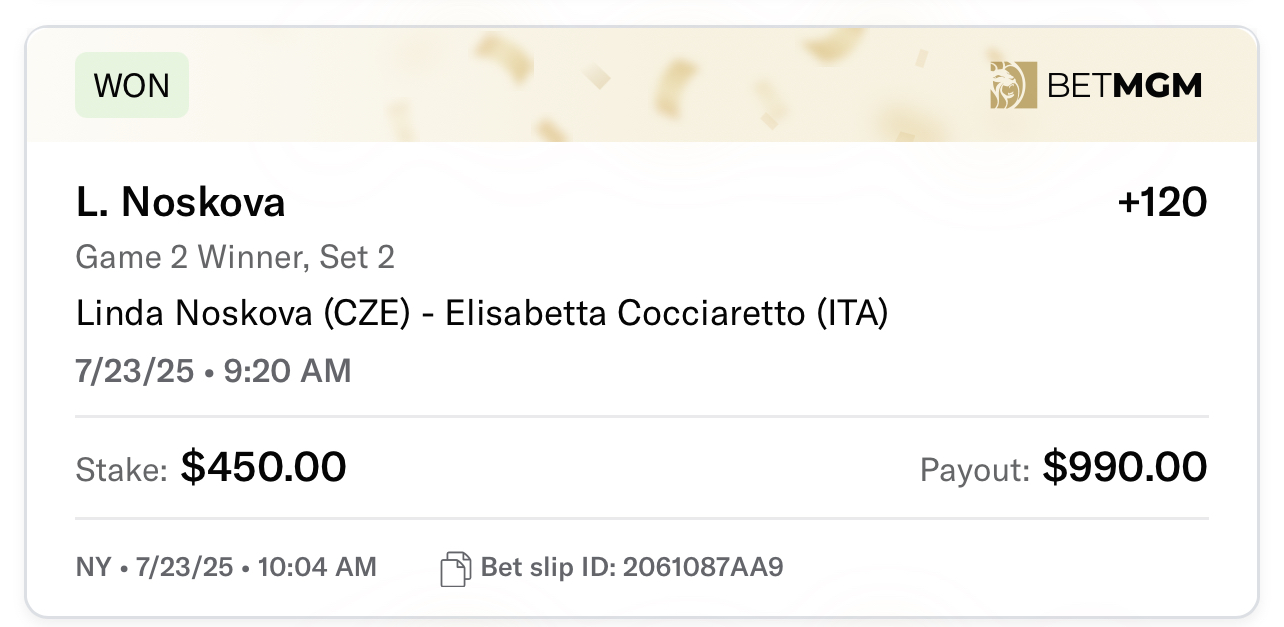Click the Payout label
Image resolution: width=1284 pixels, height=627 pixels.
click(x=975, y=469)
